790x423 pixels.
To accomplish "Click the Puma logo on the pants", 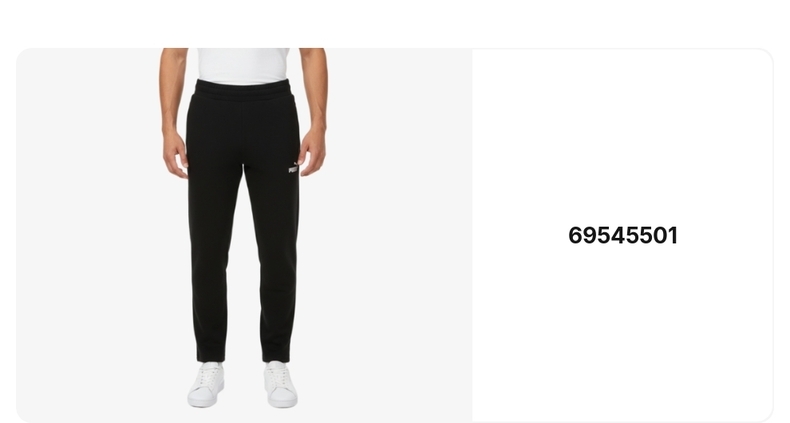I will 293,169.
